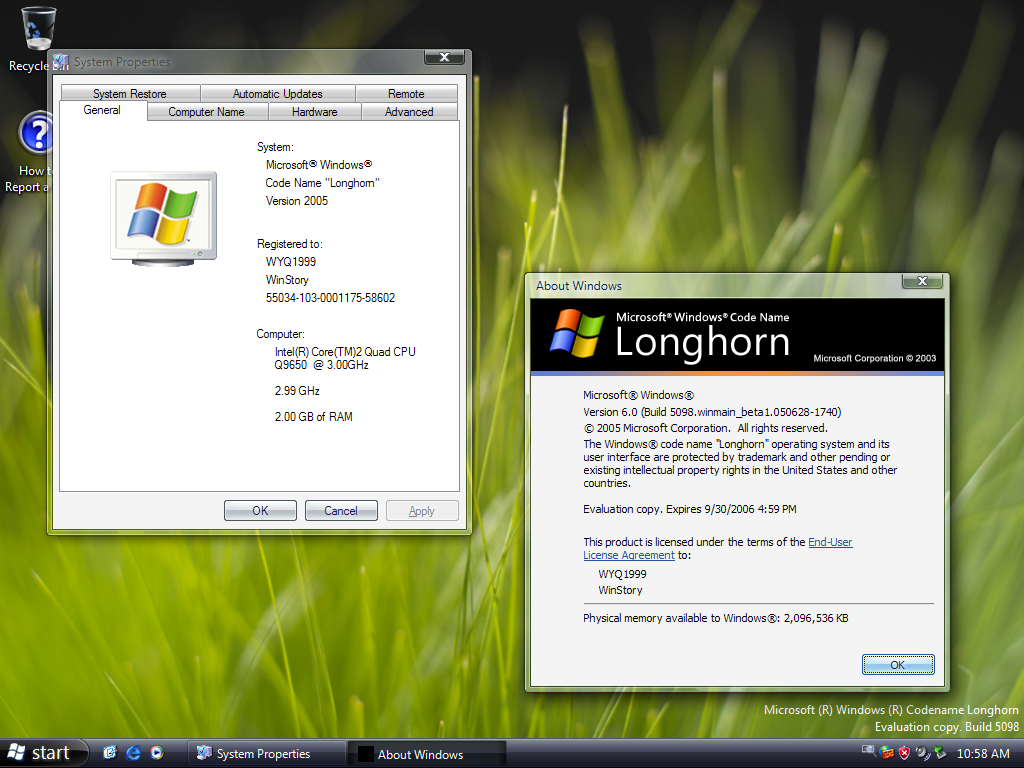Switch to the System Restore tab

click(130, 93)
